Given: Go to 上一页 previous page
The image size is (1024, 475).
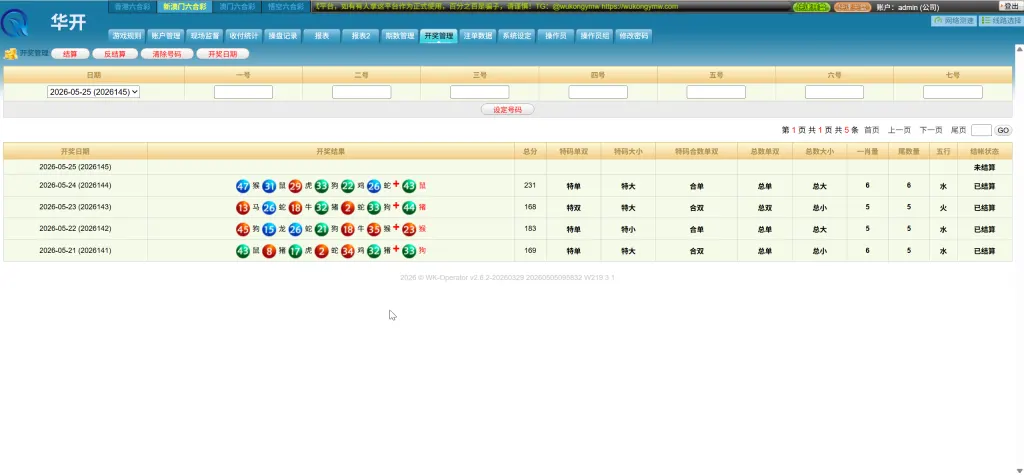Looking at the screenshot, I should coord(899,130).
